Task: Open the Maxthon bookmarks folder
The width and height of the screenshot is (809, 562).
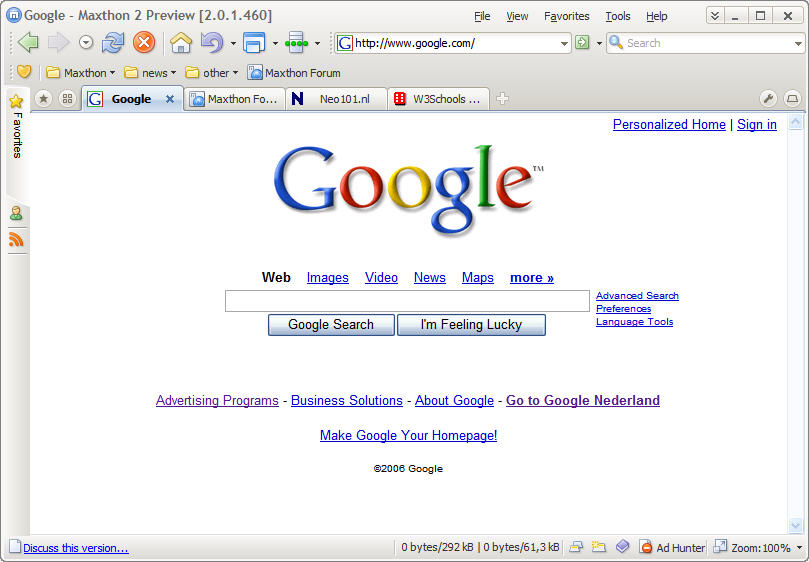Action: (80, 73)
